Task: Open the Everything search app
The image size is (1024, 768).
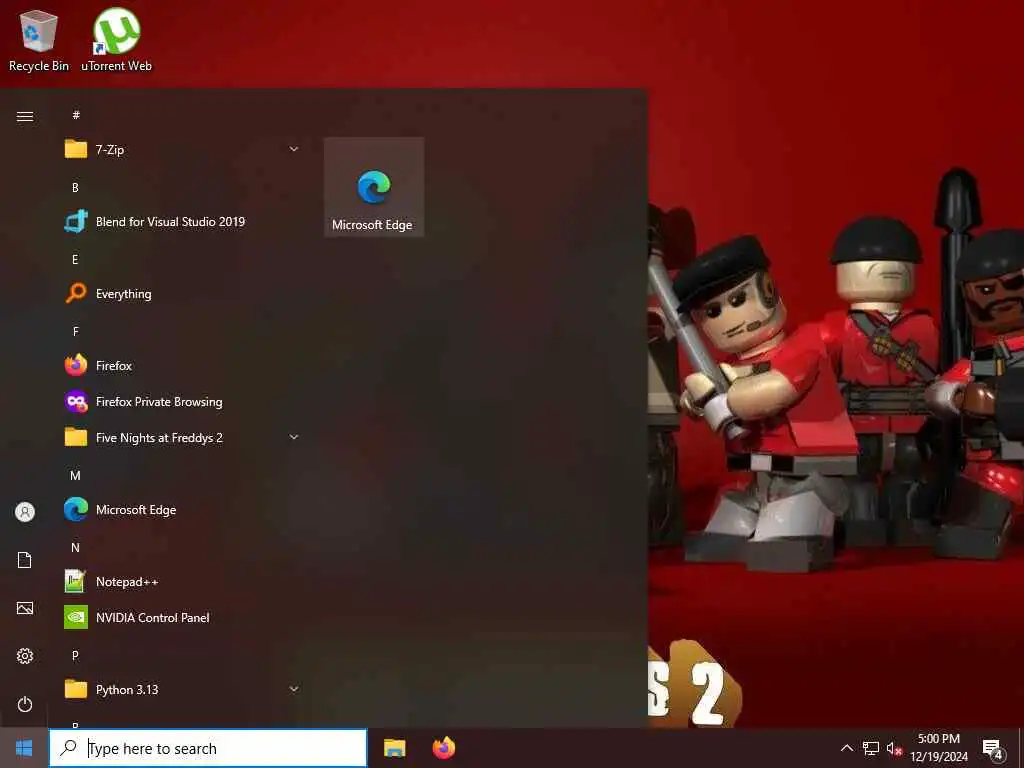Action: [182, 294]
